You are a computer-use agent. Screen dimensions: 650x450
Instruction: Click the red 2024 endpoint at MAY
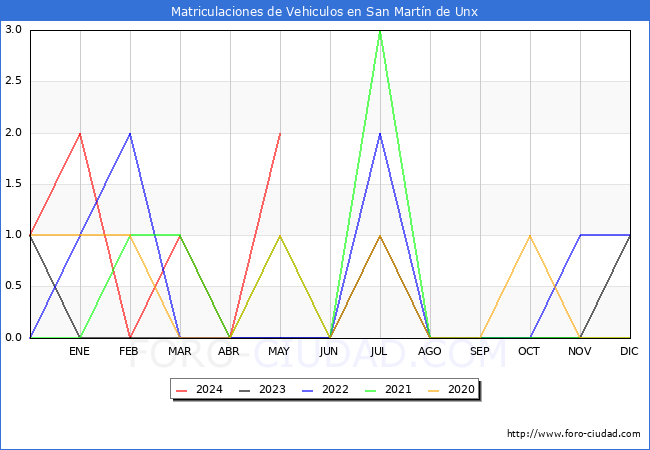click(281, 133)
